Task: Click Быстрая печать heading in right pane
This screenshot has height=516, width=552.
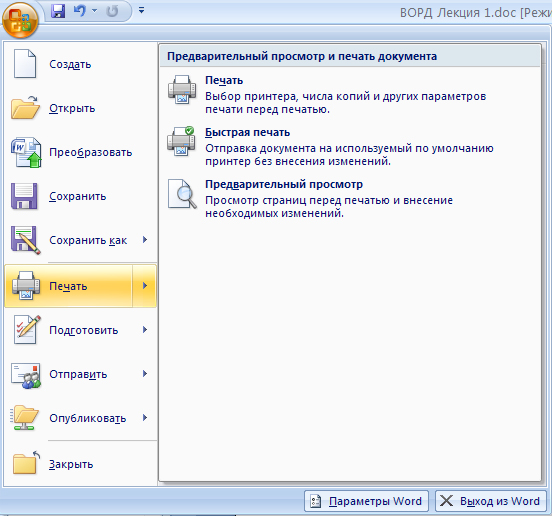Action: click(247, 132)
